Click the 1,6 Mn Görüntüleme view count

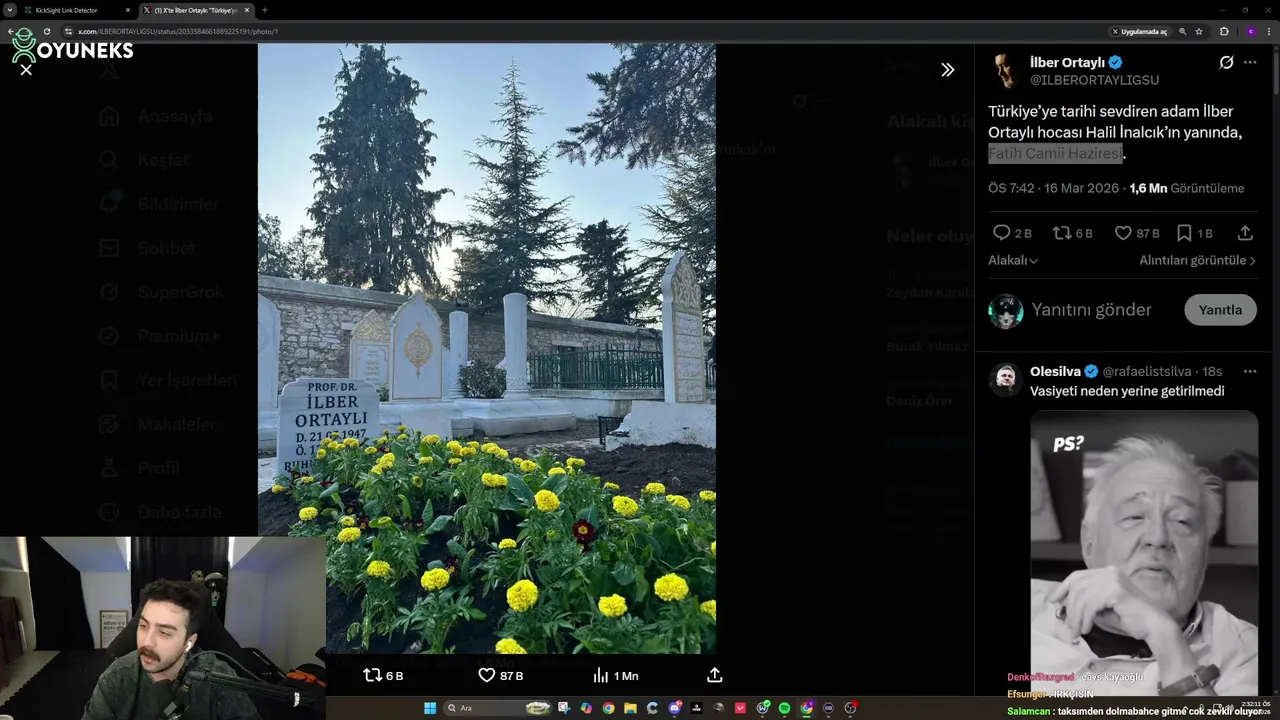click(1187, 188)
